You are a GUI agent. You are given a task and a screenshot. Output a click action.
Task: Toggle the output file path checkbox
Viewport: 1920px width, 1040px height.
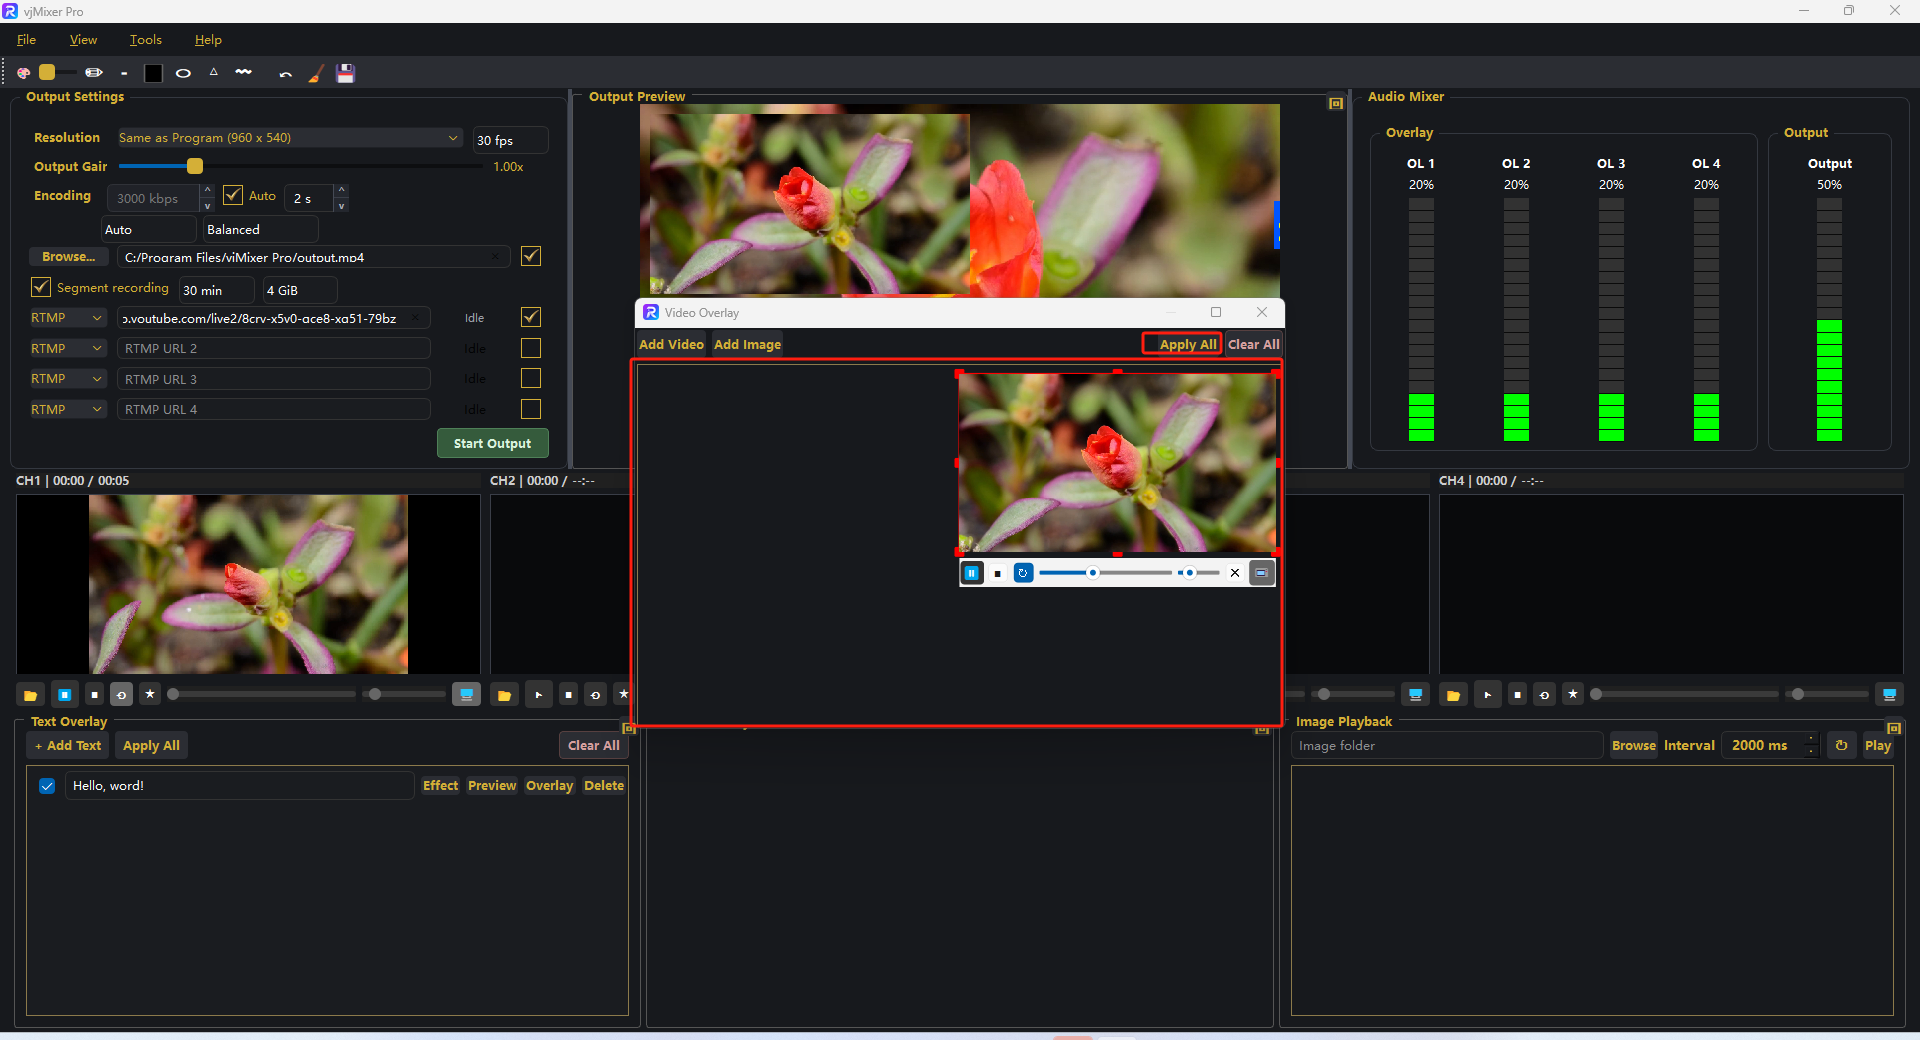point(531,256)
